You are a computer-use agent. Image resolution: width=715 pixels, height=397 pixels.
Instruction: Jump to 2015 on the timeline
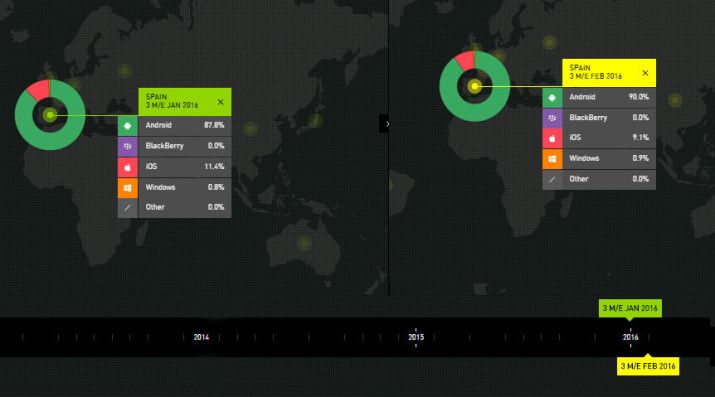coord(416,337)
